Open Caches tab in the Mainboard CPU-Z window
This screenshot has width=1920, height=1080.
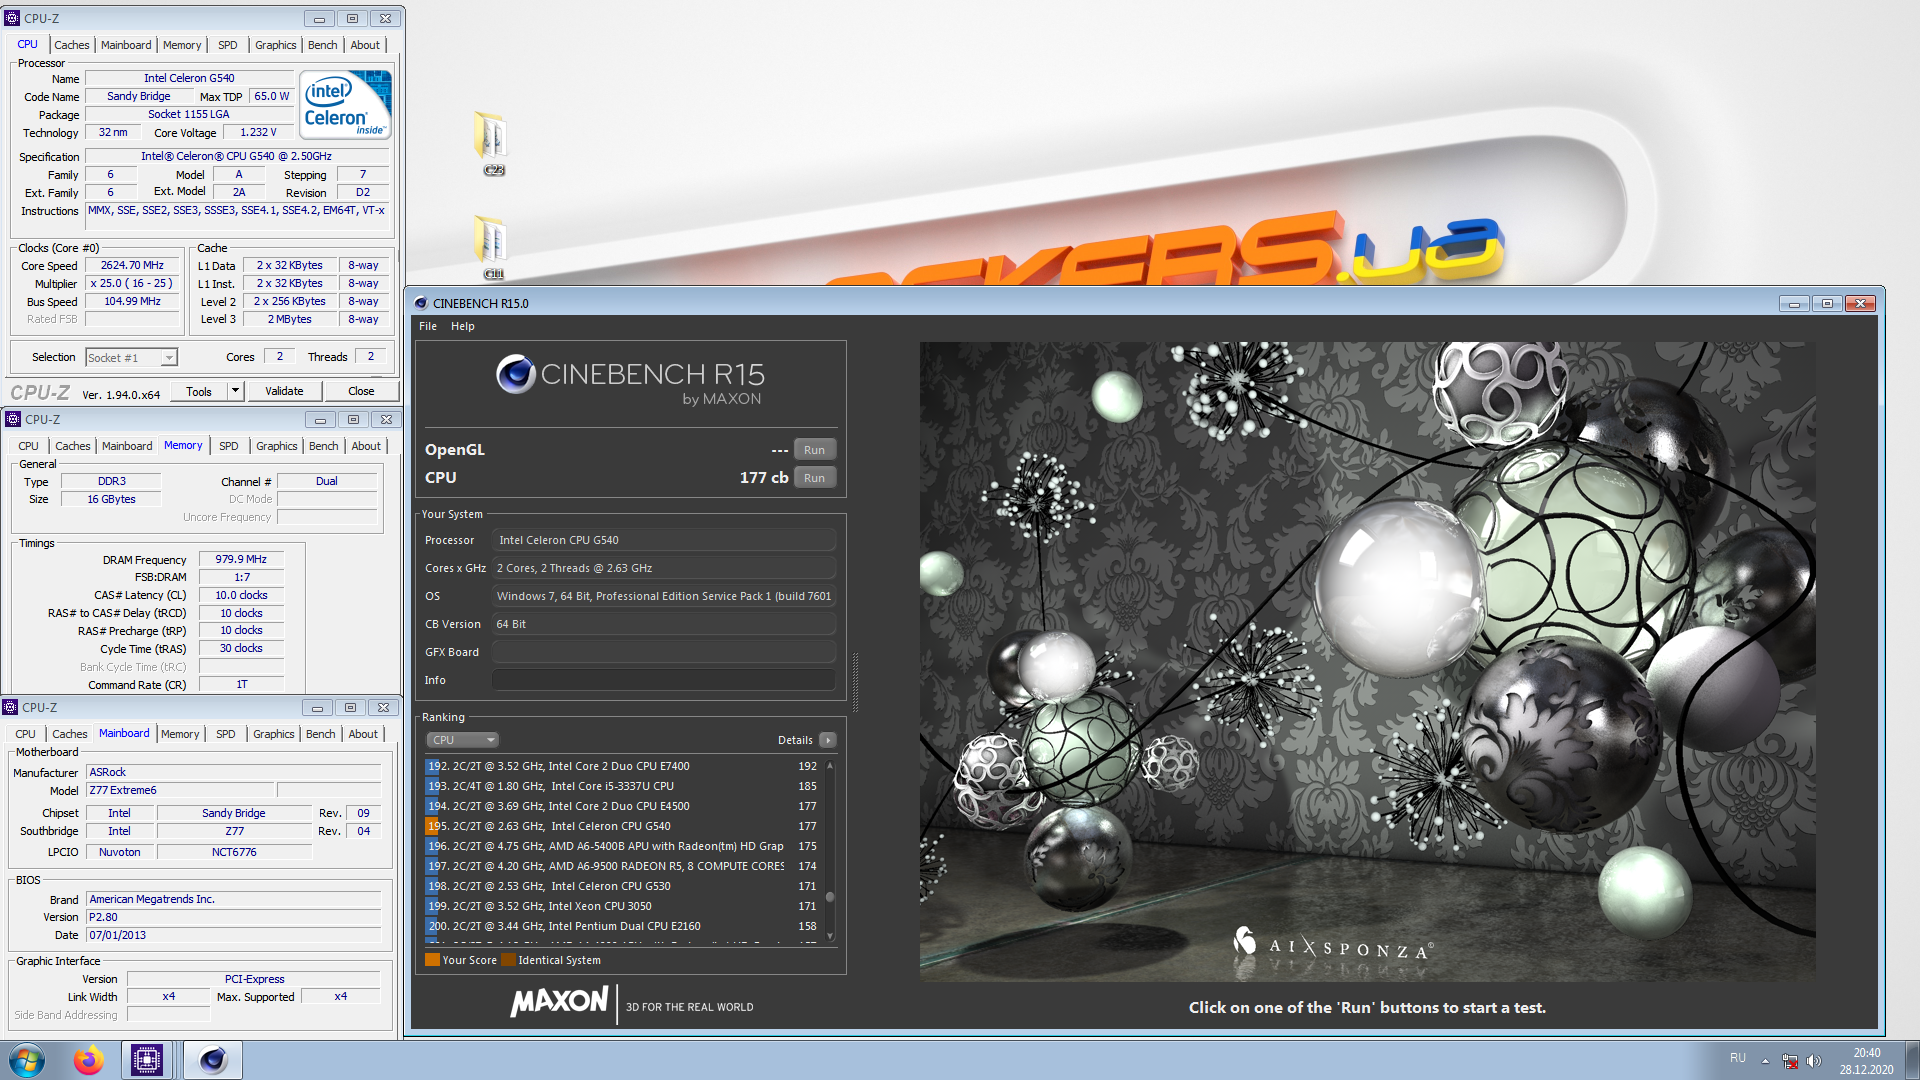coord(69,734)
